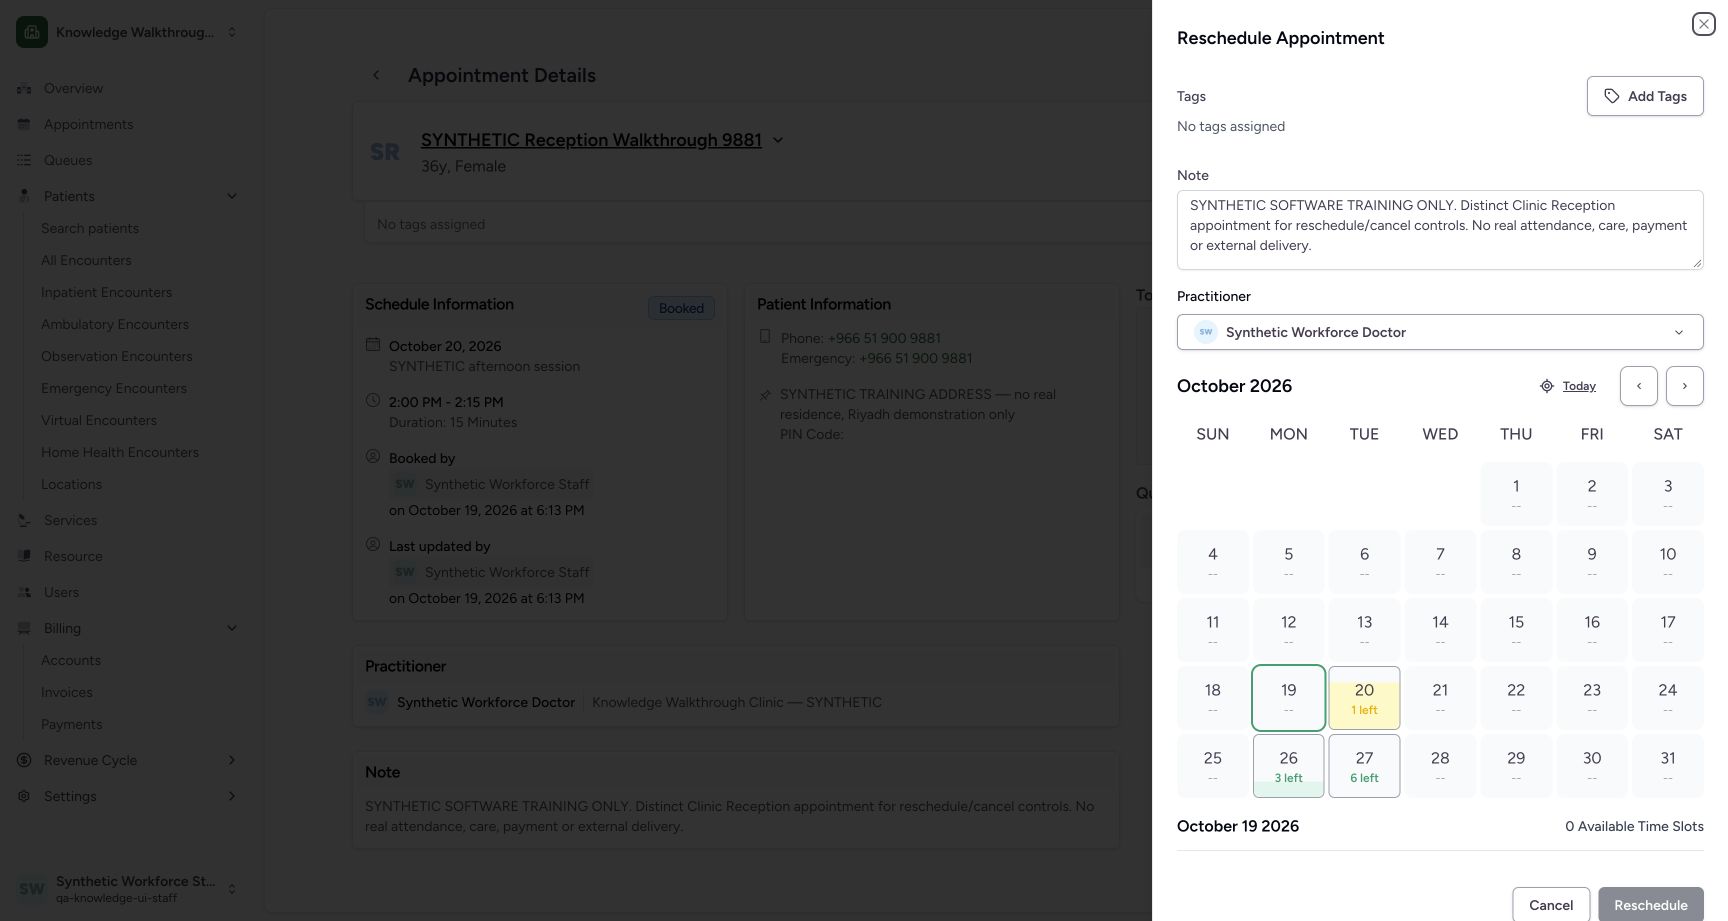Open All Encounters
This screenshot has height=921, width=1728.
[x=86, y=260]
